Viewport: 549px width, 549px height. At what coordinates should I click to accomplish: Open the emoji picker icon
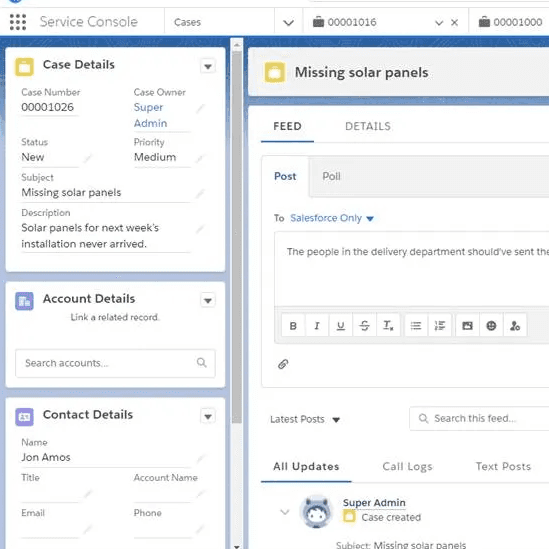tap(491, 326)
